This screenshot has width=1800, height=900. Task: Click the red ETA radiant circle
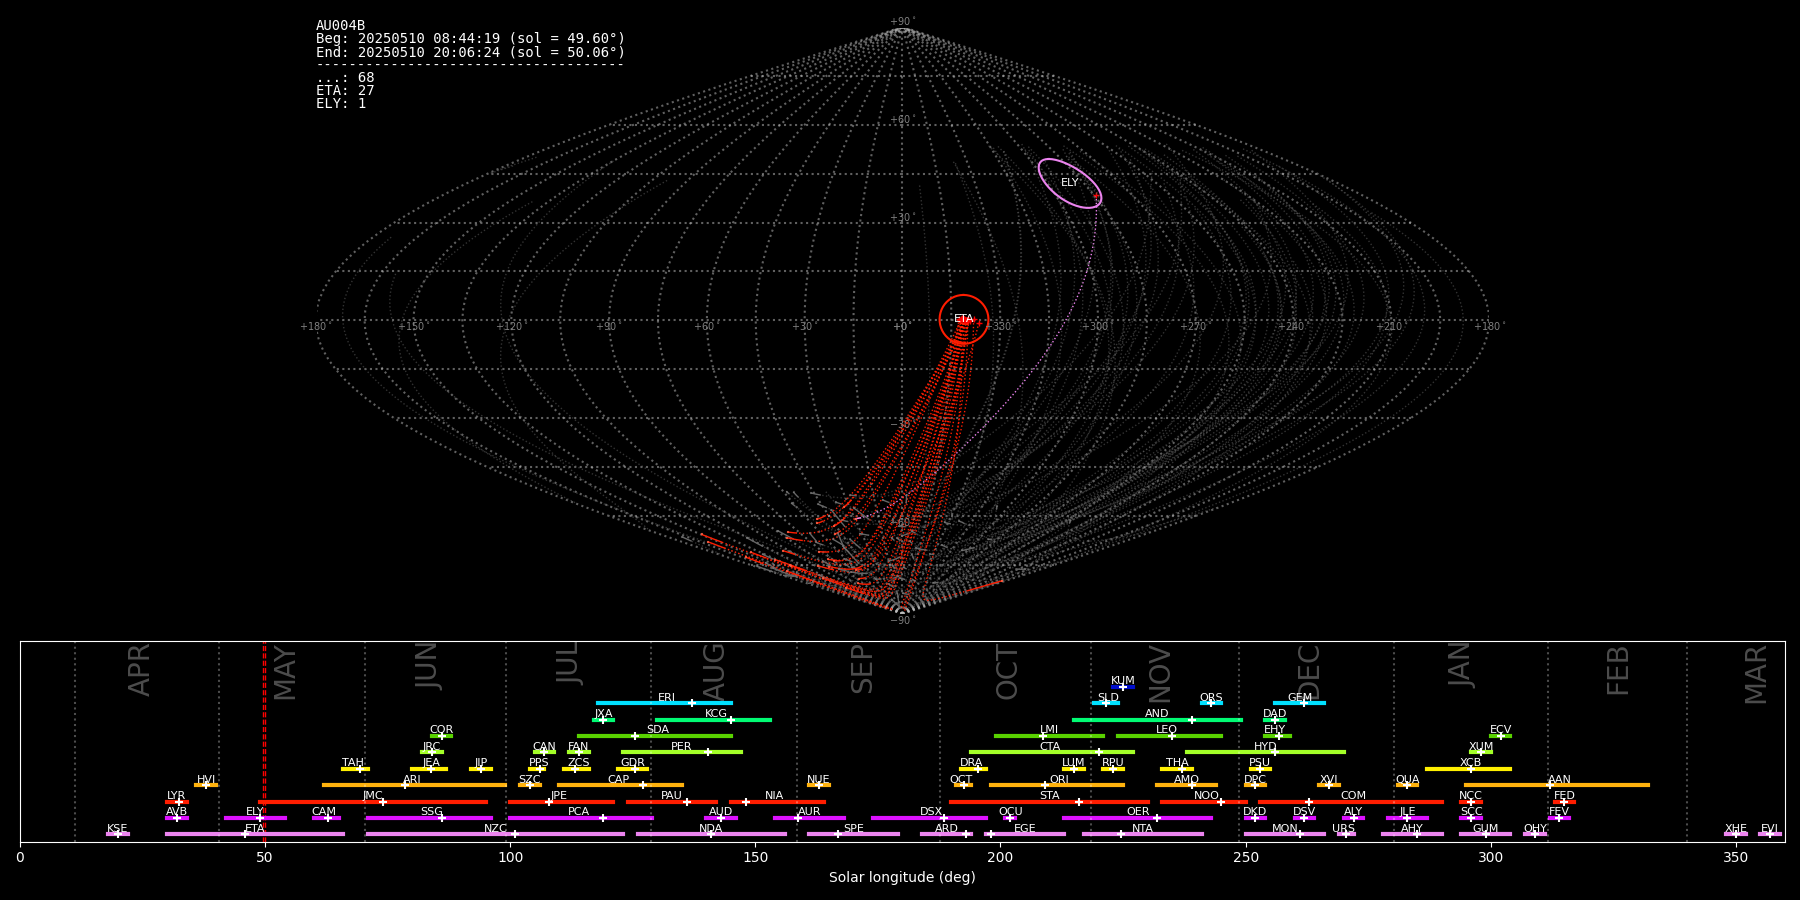964,319
